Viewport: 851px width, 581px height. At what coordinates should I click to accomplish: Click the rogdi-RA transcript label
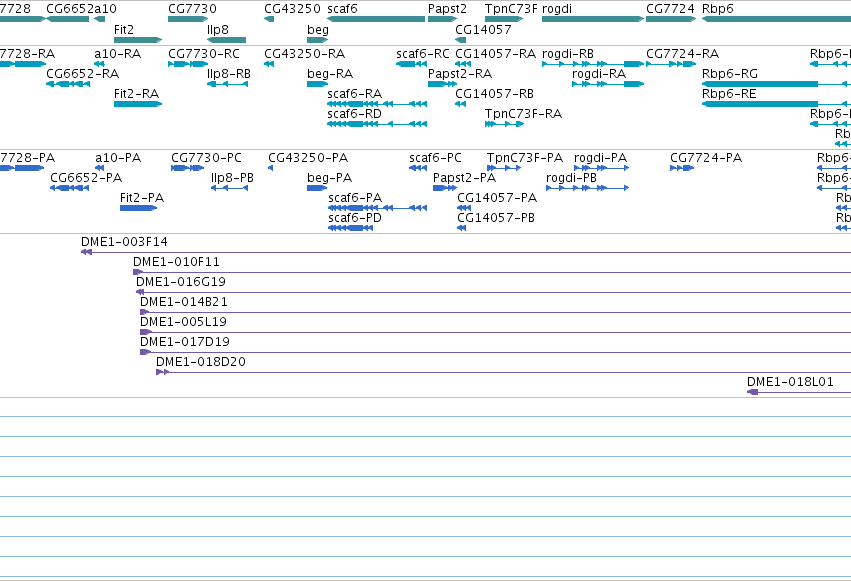tap(599, 74)
